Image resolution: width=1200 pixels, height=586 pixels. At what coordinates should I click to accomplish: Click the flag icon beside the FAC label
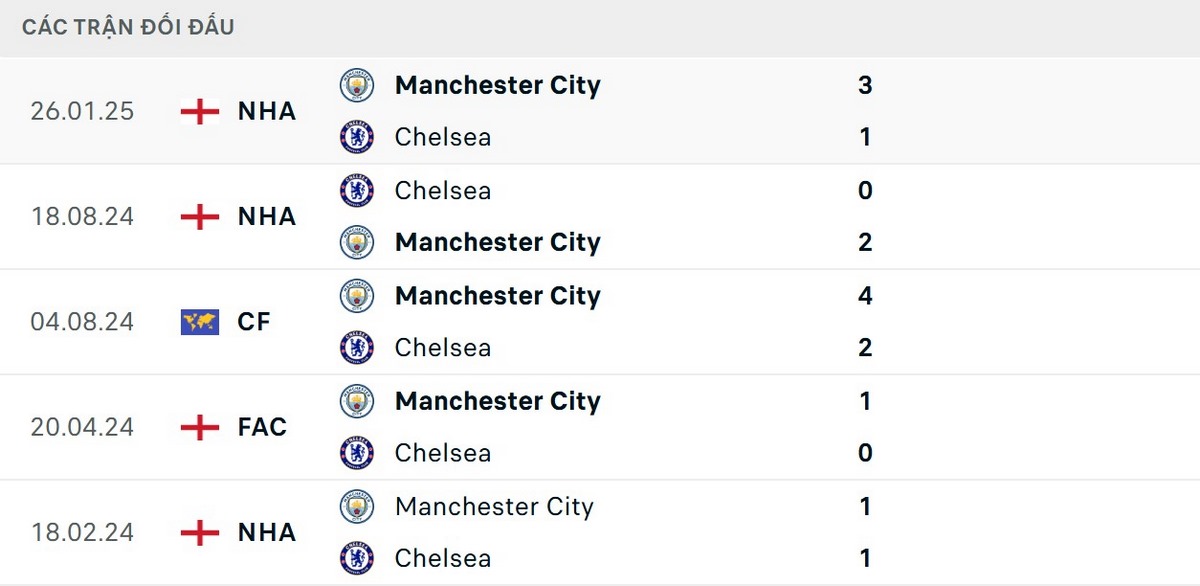pyautogui.click(x=200, y=427)
